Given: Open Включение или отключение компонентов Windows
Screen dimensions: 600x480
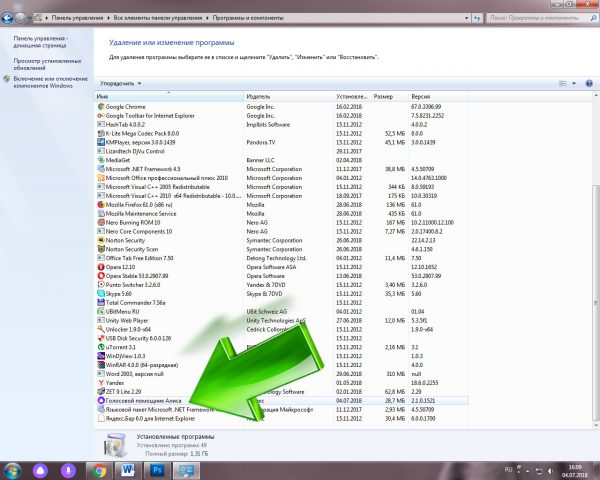Looking at the screenshot, I should tap(50, 81).
